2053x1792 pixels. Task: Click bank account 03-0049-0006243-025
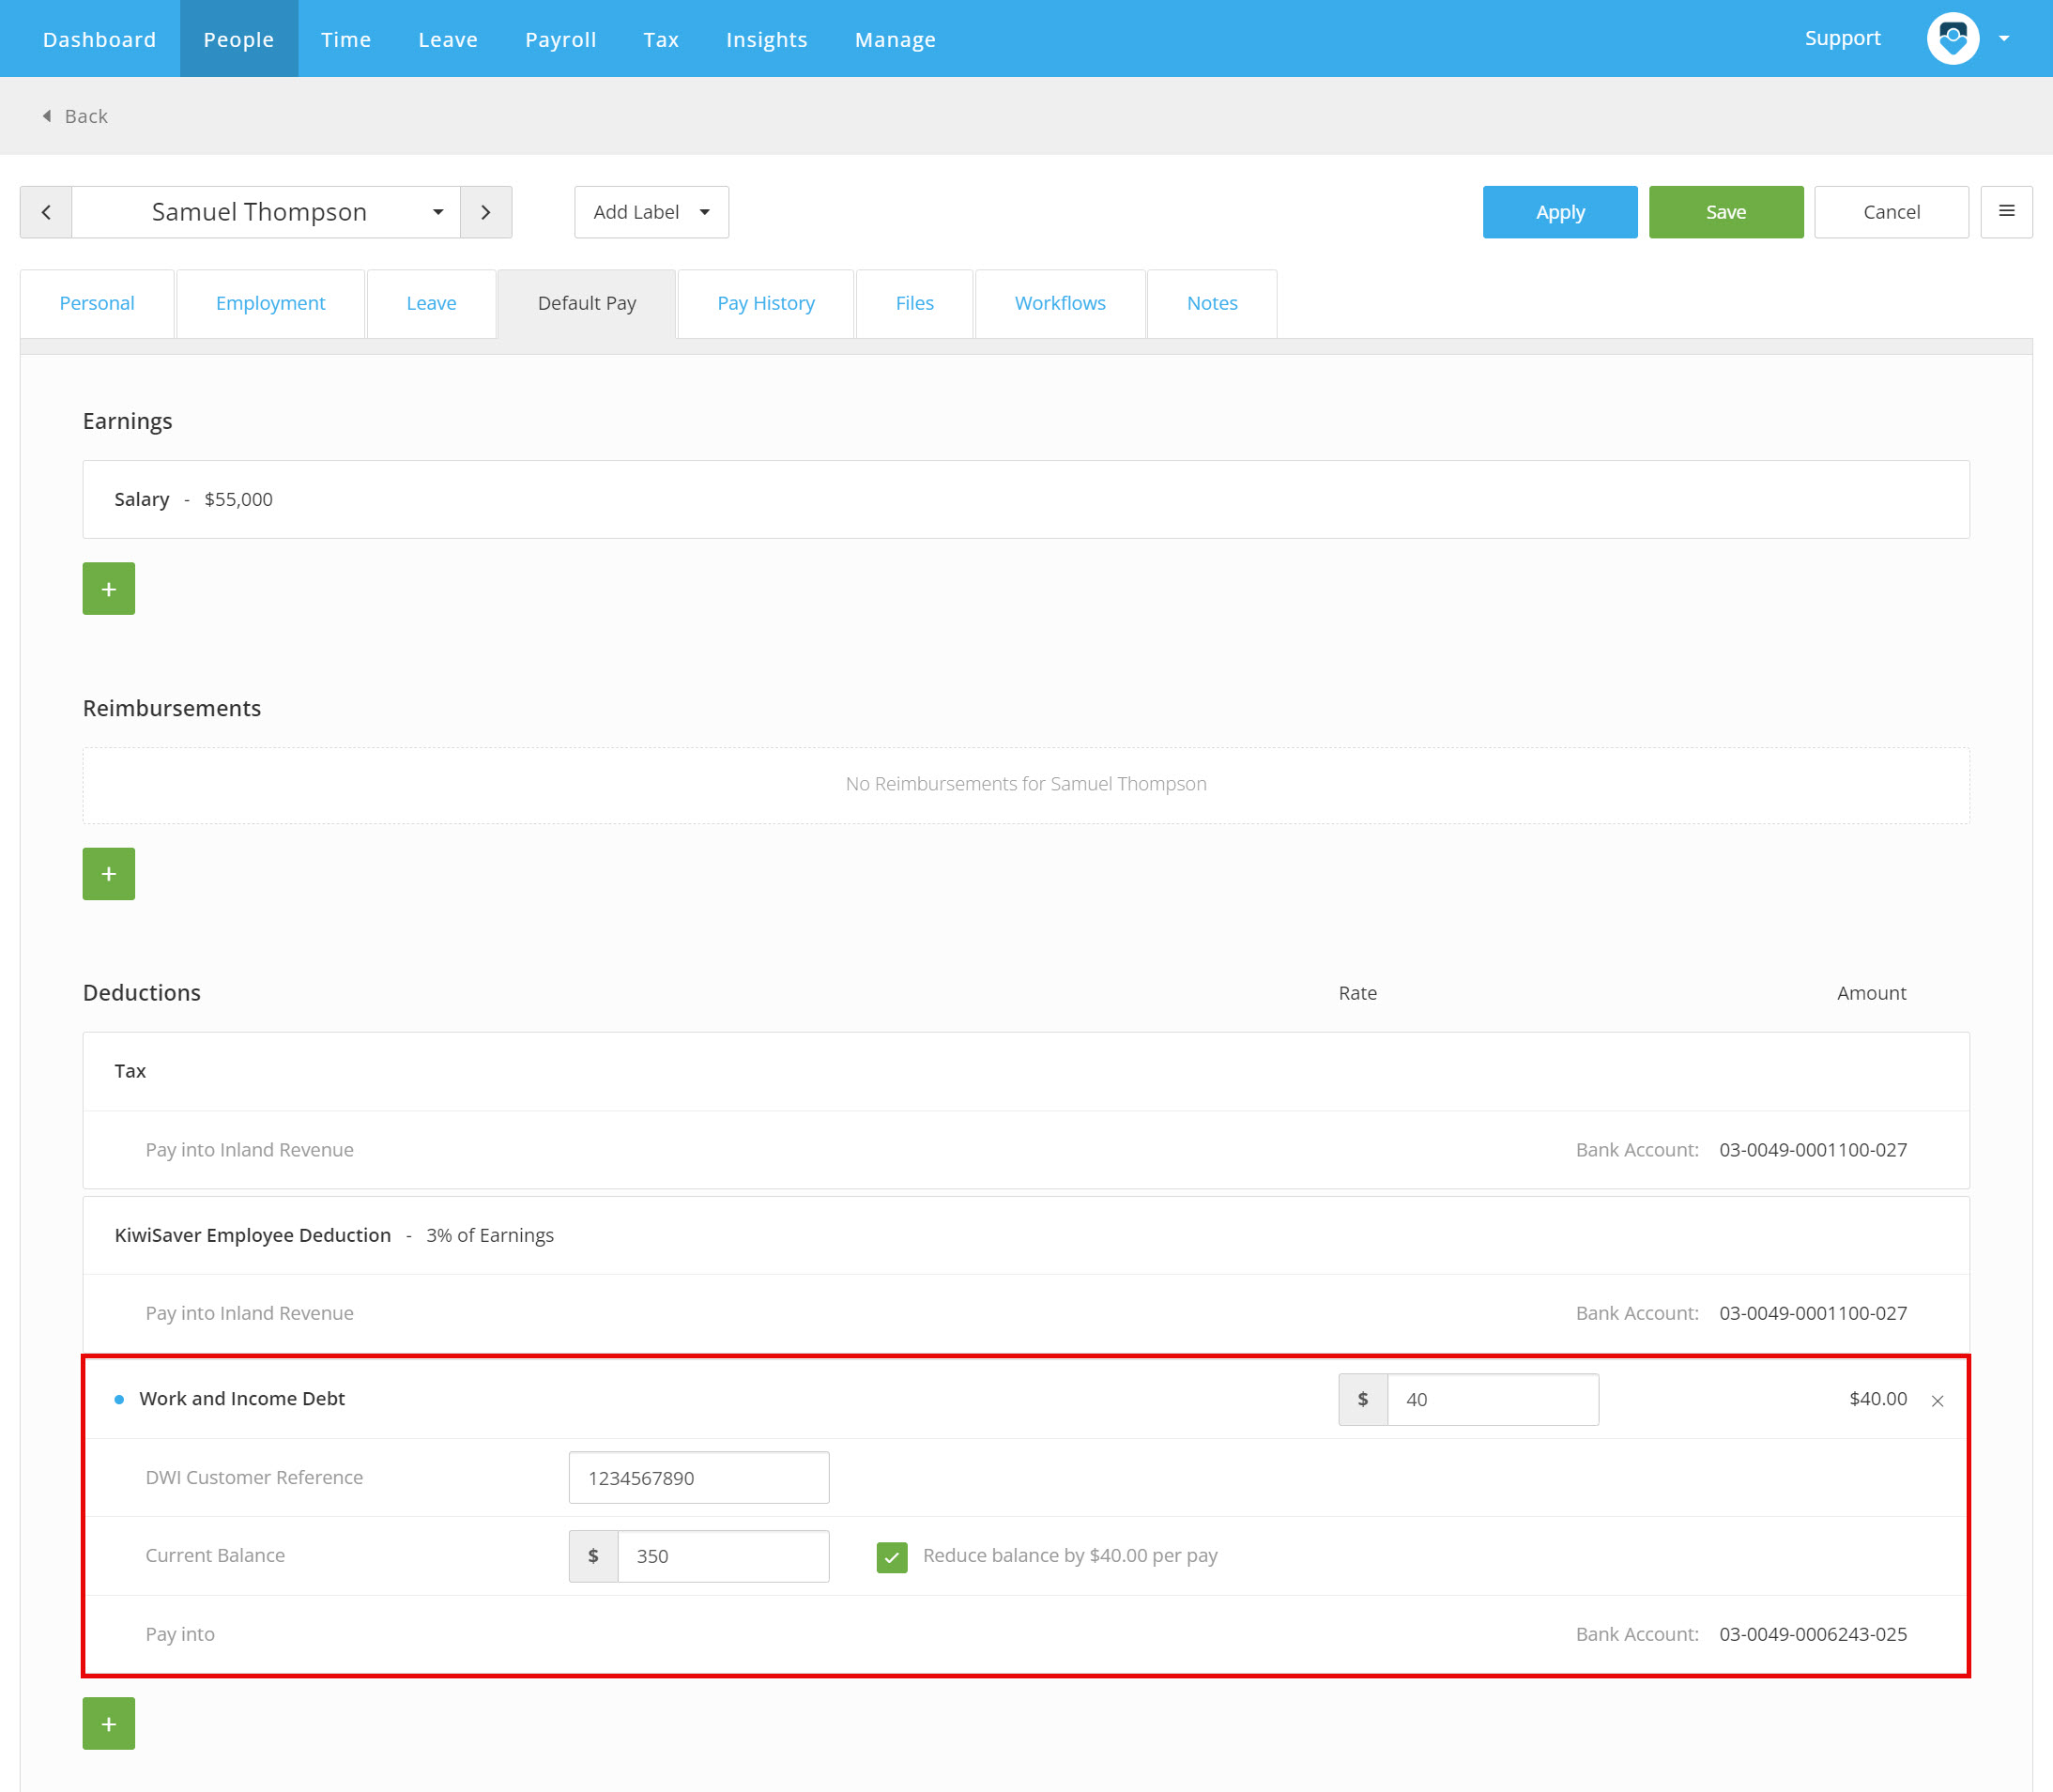pyautogui.click(x=1813, y=1634)
